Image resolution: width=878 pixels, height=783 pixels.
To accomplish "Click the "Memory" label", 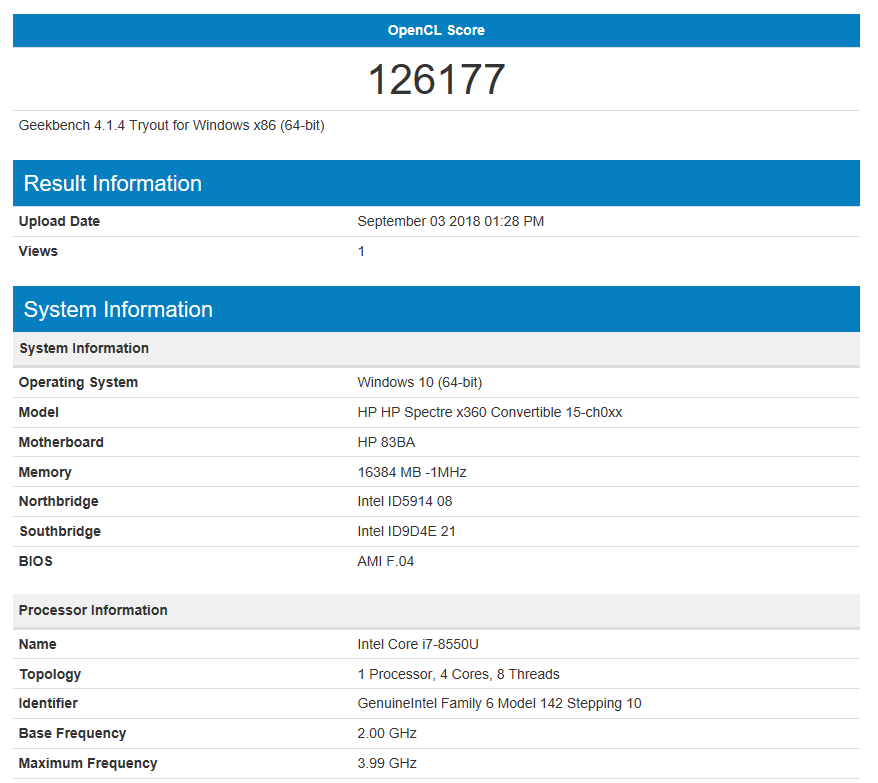I will 45,473.
